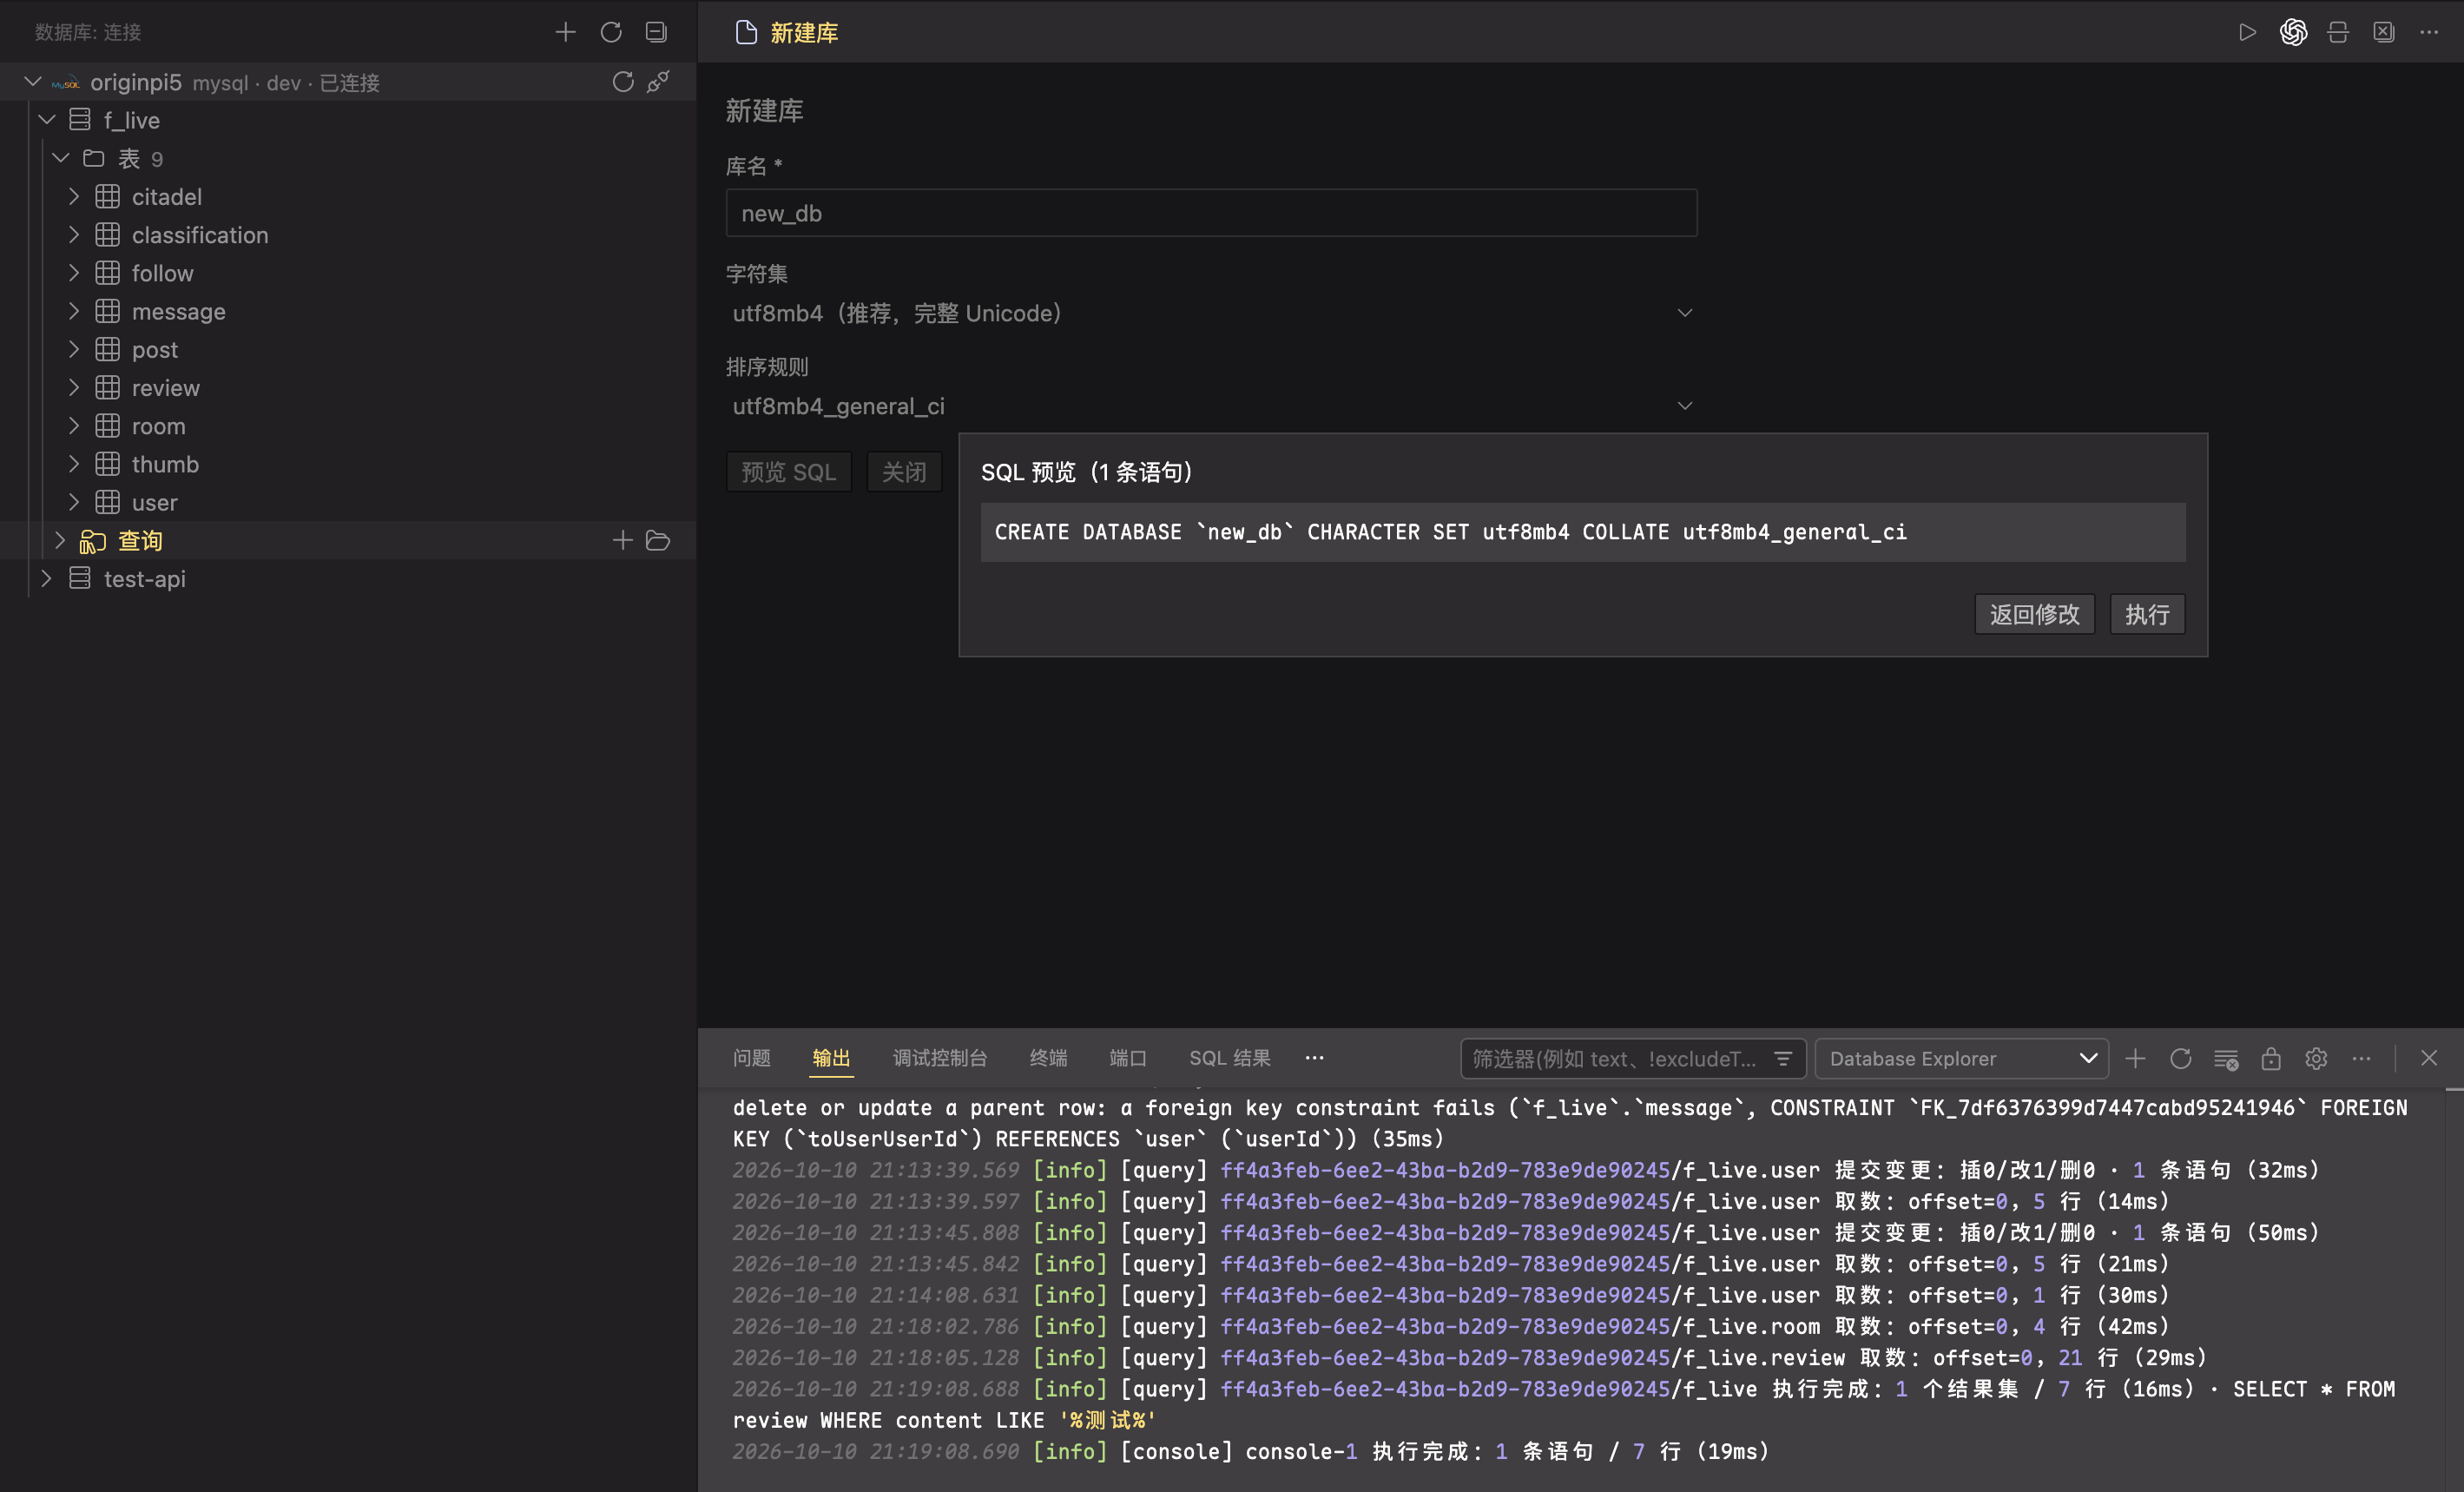Show more panel tabs ellipsis next to SQL 结果
This screenshot has width=2464, height=1492.
pos(1315,1058)
